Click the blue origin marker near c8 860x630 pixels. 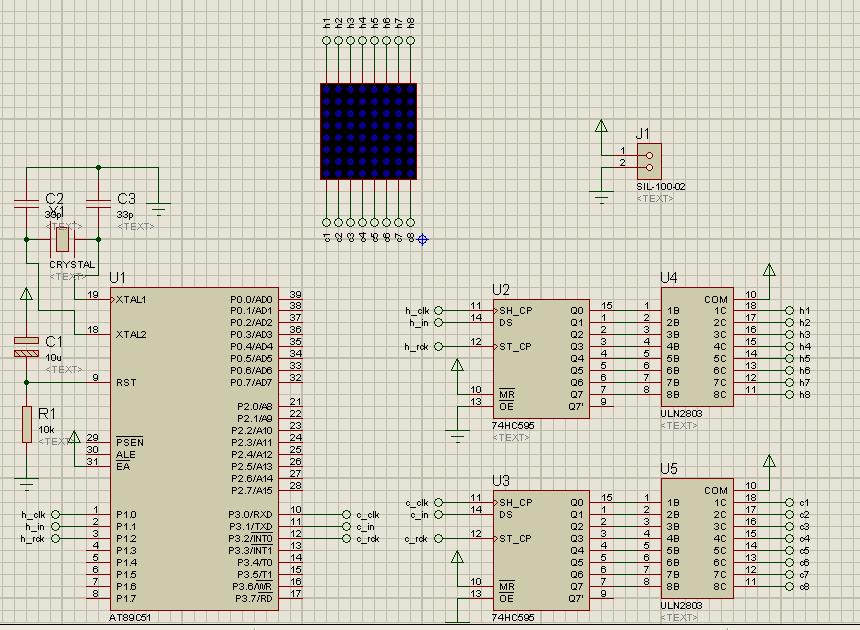tap(422, 240)
